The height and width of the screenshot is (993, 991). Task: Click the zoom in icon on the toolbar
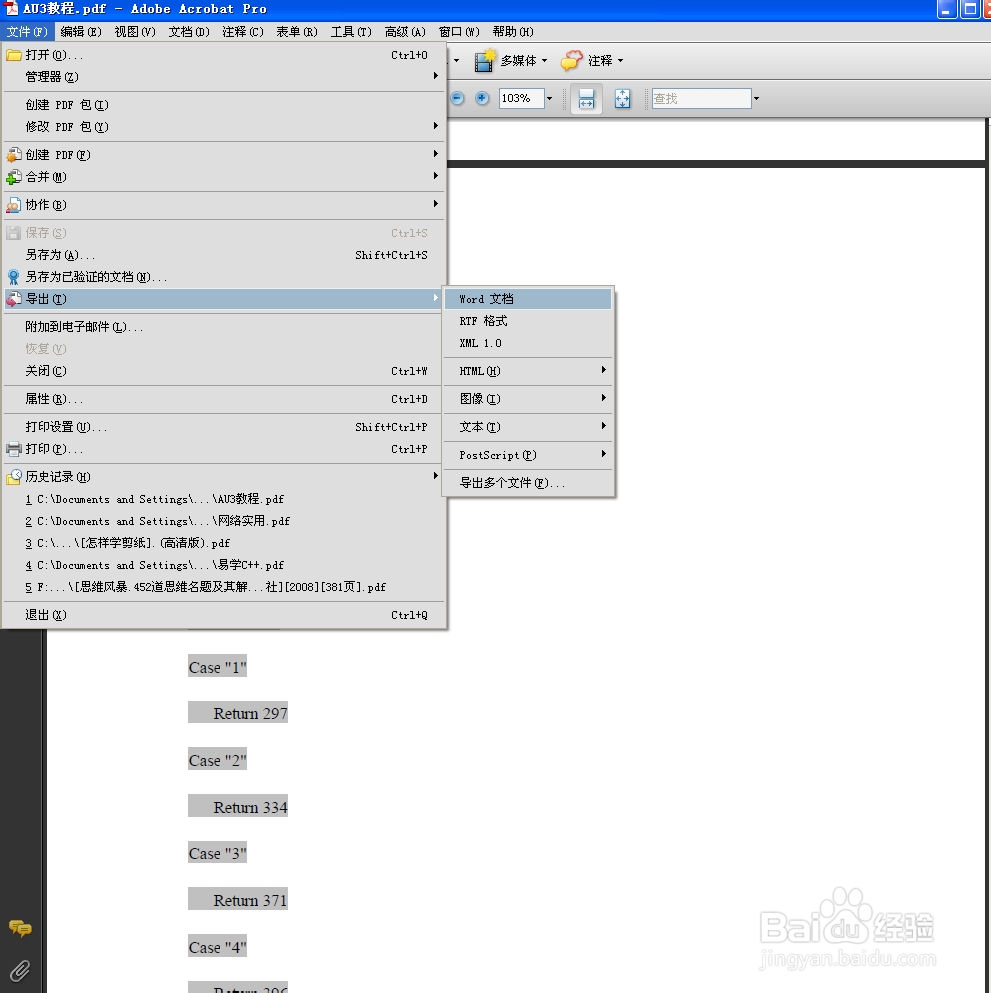[481, 98]
